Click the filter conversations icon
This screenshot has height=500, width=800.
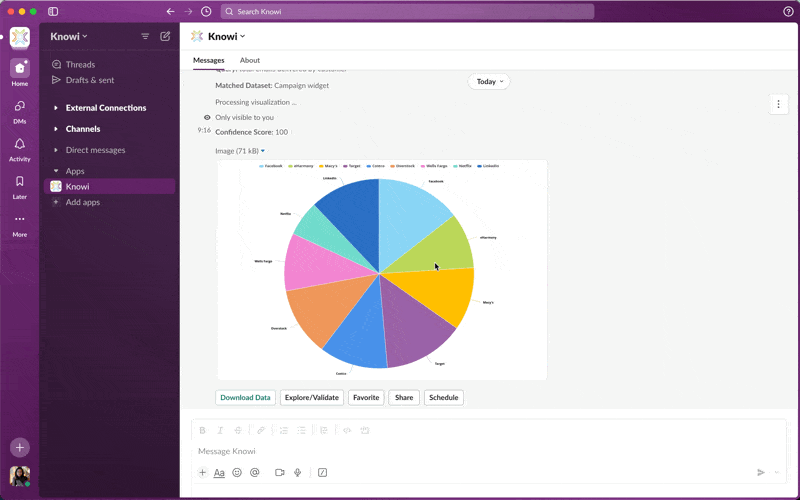point(145,36)
